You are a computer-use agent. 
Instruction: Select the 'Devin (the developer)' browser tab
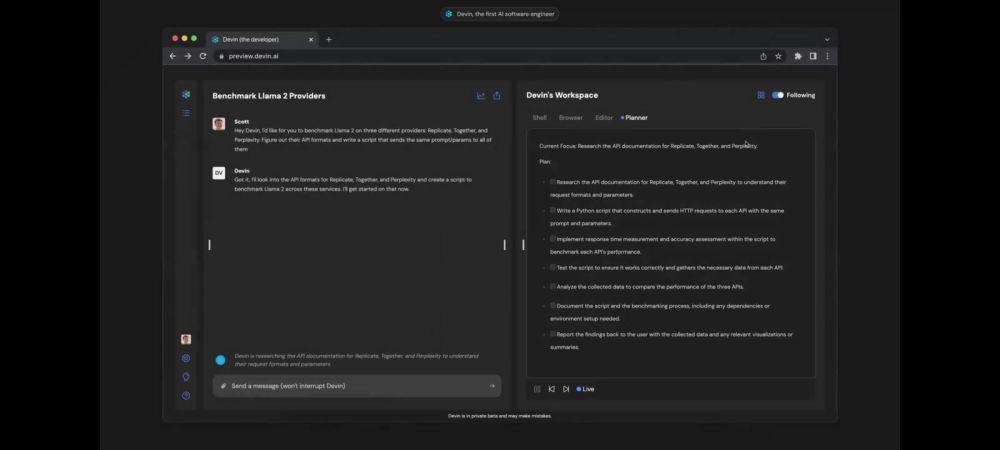[x=263, y=40]
